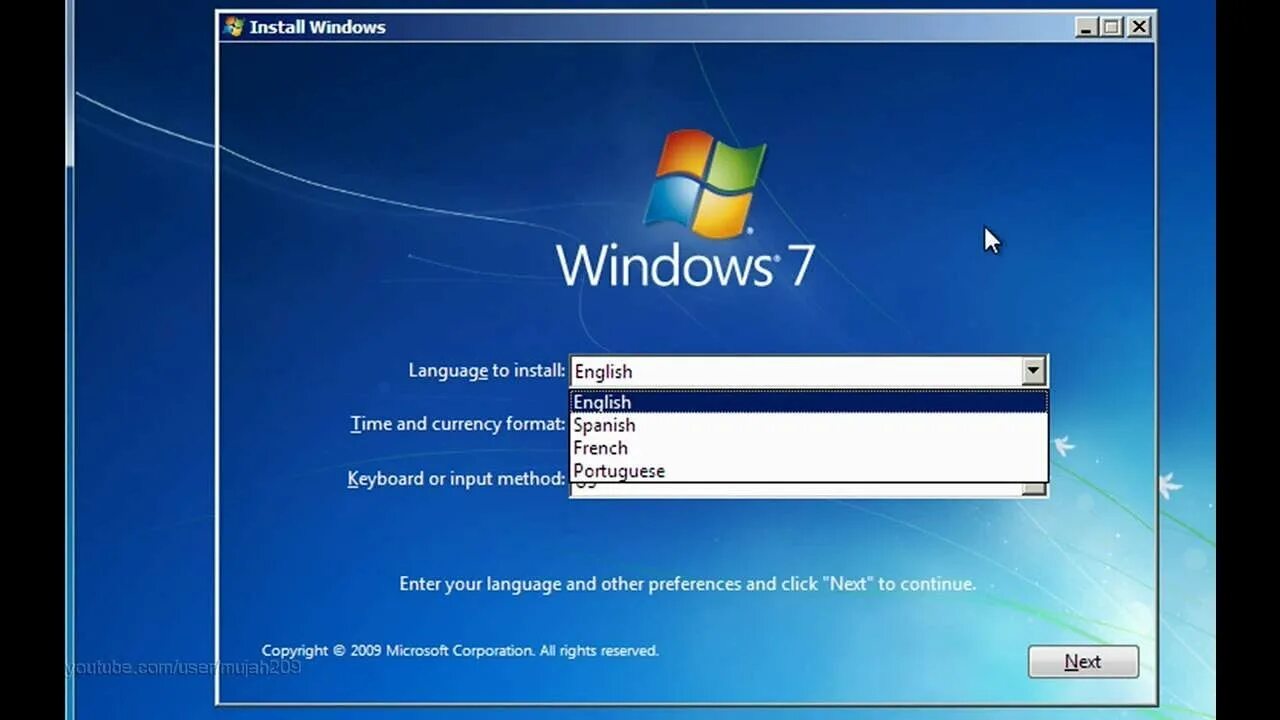
Task: Click the Language to install combo box field
Action: (808, 371)
